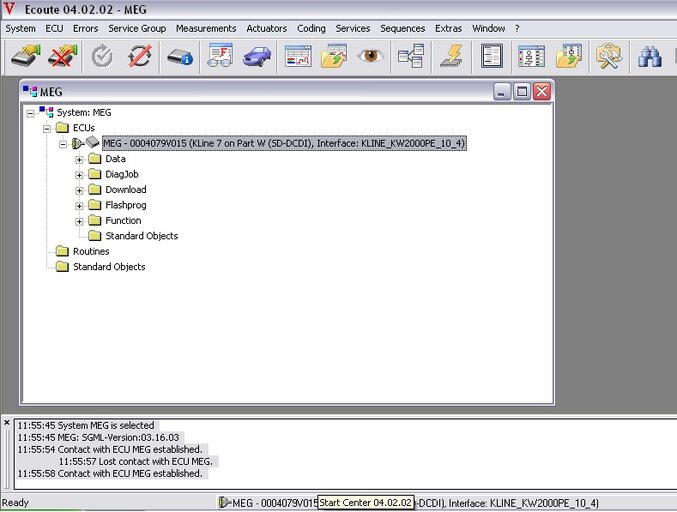Screen dimensions: 677x512
Task: Close the message log pane with X
Action: pos(6,423)
